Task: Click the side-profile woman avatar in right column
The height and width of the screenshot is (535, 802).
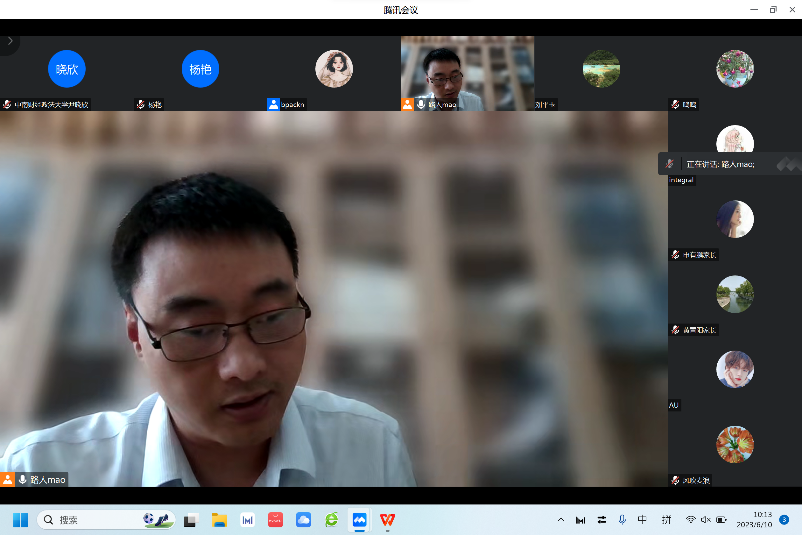Action: [735, 219]
